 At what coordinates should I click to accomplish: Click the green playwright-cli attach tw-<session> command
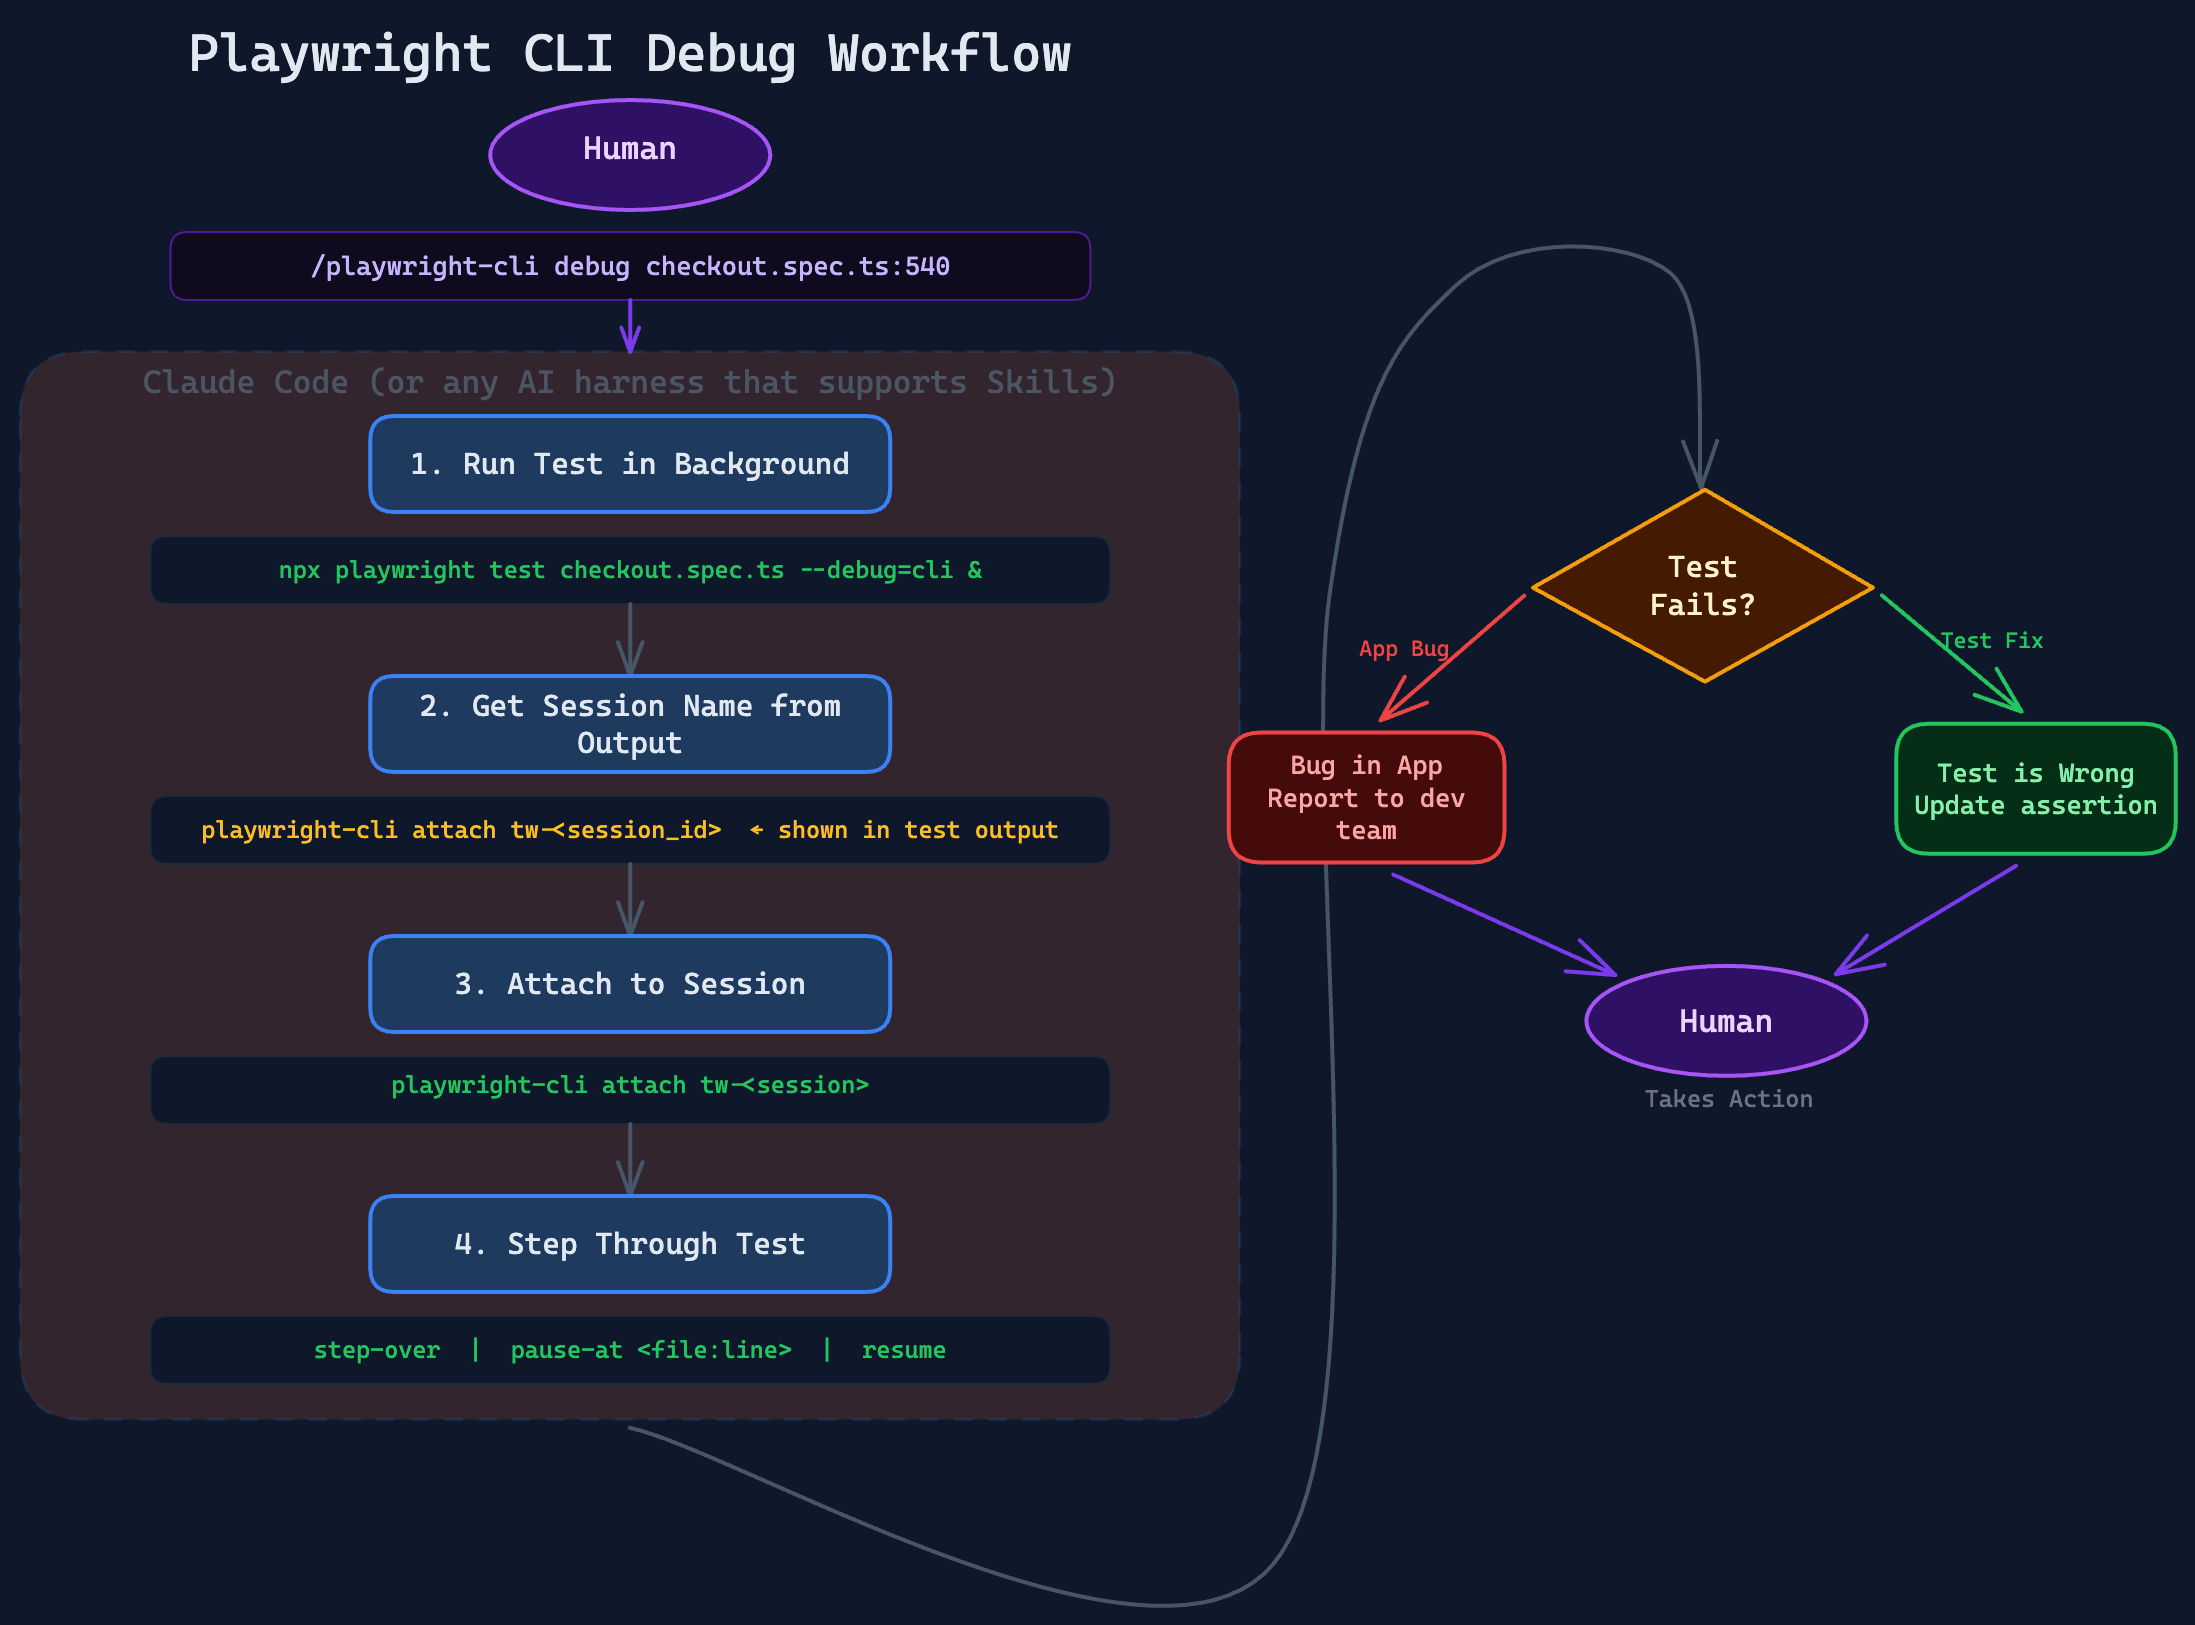coord(629,1085)
